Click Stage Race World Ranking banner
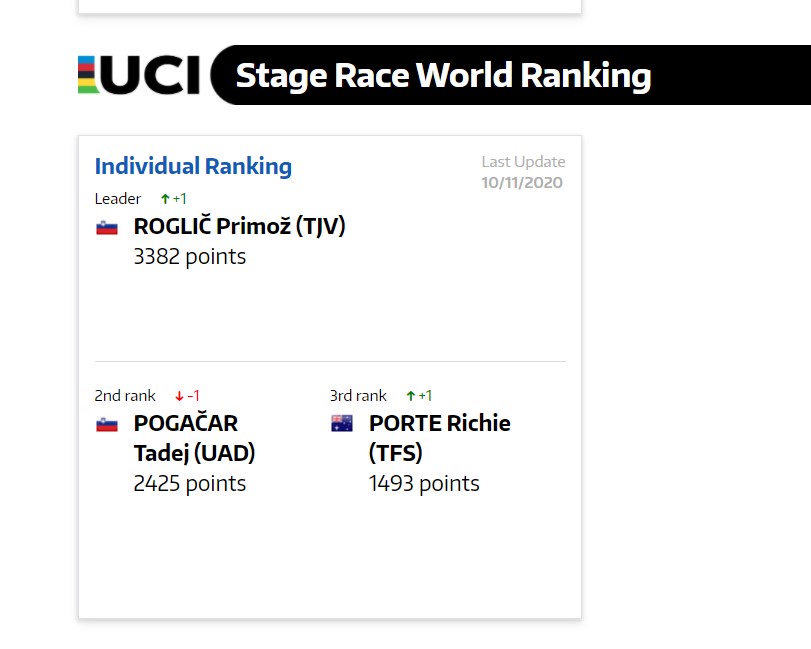Viewport: 811px width, 649px height. coord(510,75)
